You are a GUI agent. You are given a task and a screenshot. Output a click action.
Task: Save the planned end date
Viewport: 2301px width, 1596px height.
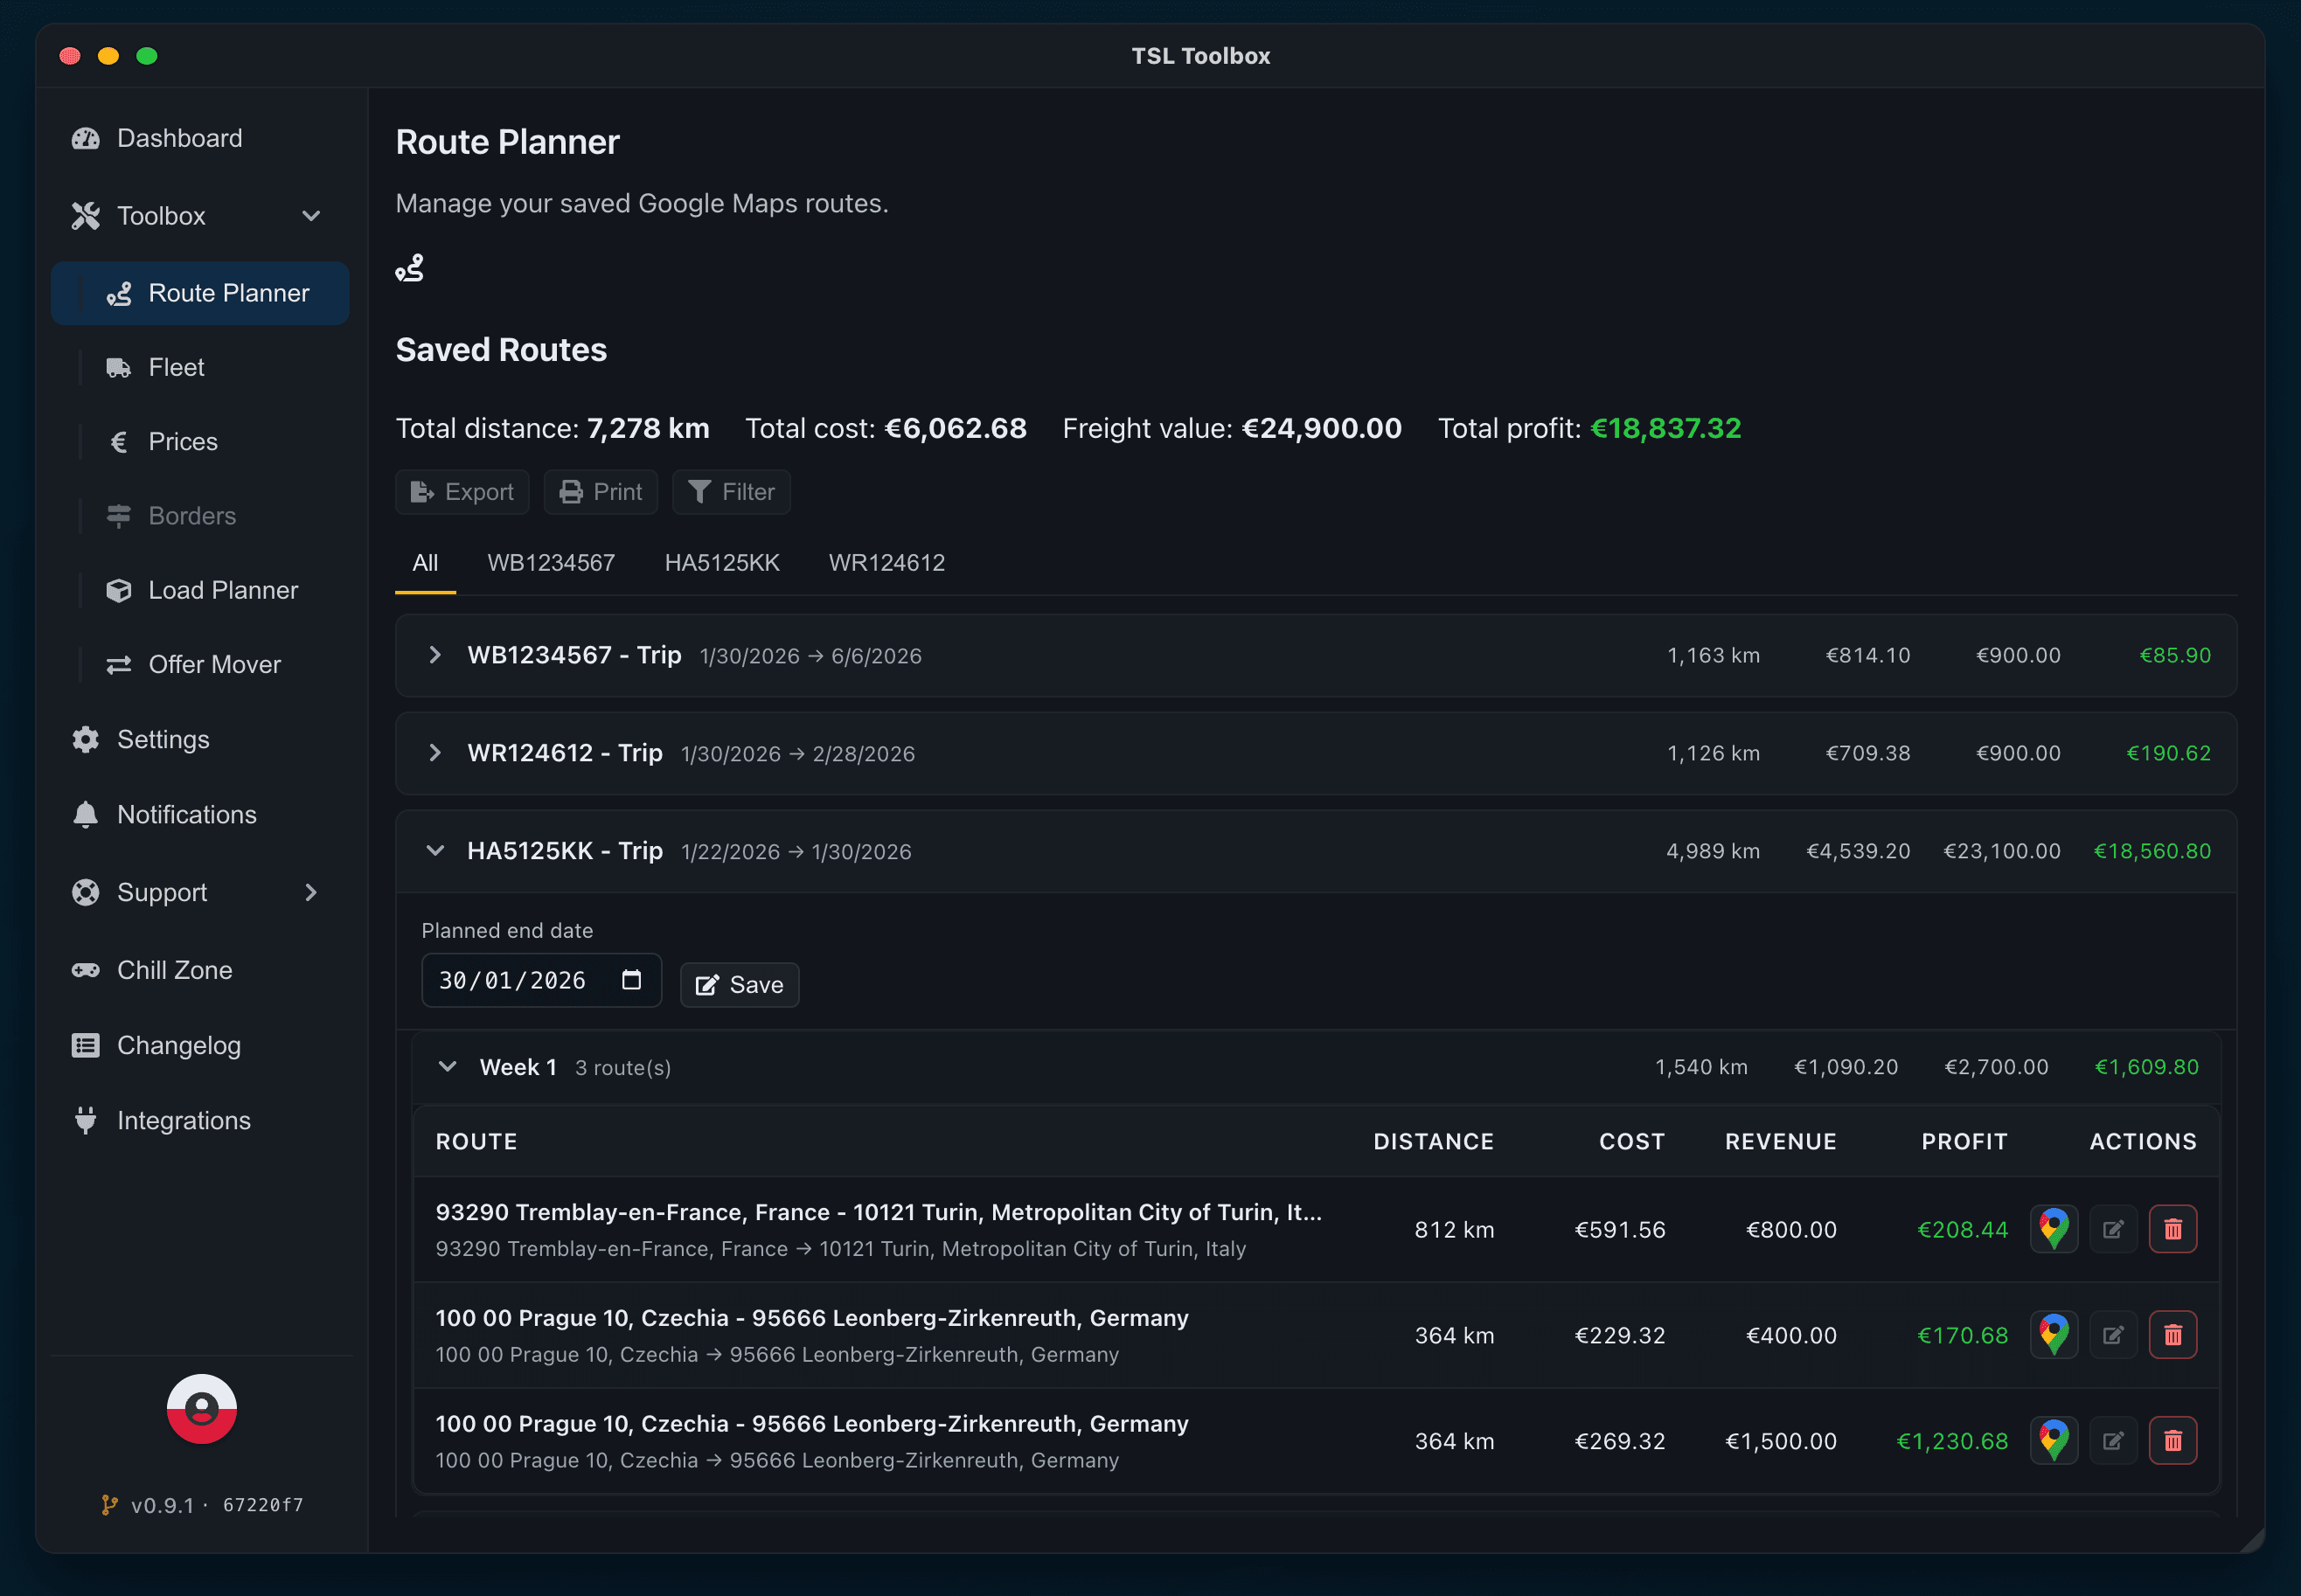[x=739, y=985]
